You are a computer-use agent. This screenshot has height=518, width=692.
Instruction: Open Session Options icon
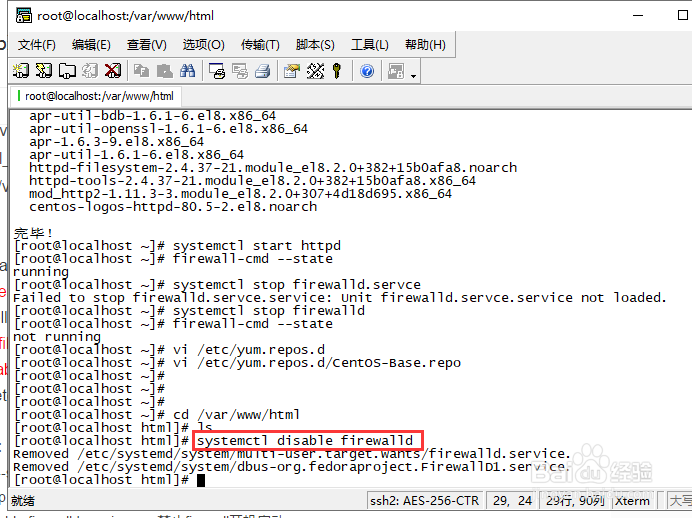coord(292,71)
